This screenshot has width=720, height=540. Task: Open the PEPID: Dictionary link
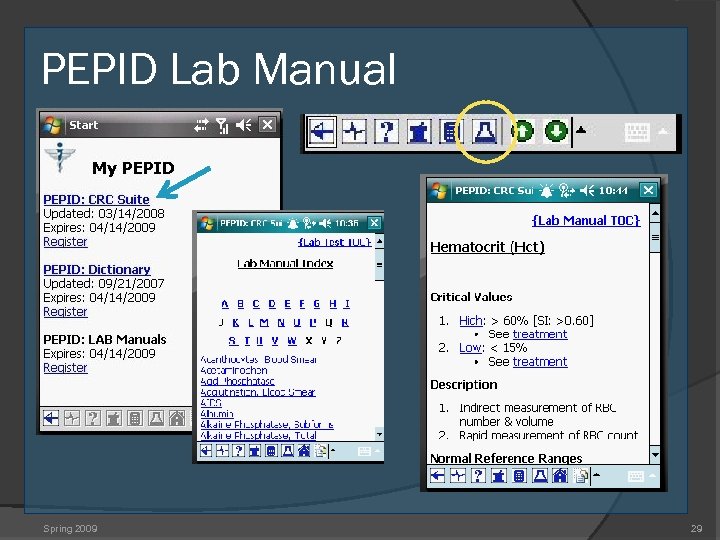pyautogui.click(x=97, y=270)
